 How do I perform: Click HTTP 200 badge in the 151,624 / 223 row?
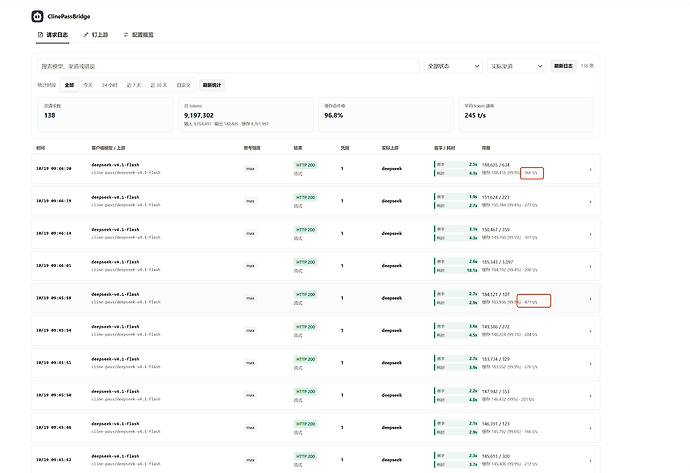click(x=305, y=198)
